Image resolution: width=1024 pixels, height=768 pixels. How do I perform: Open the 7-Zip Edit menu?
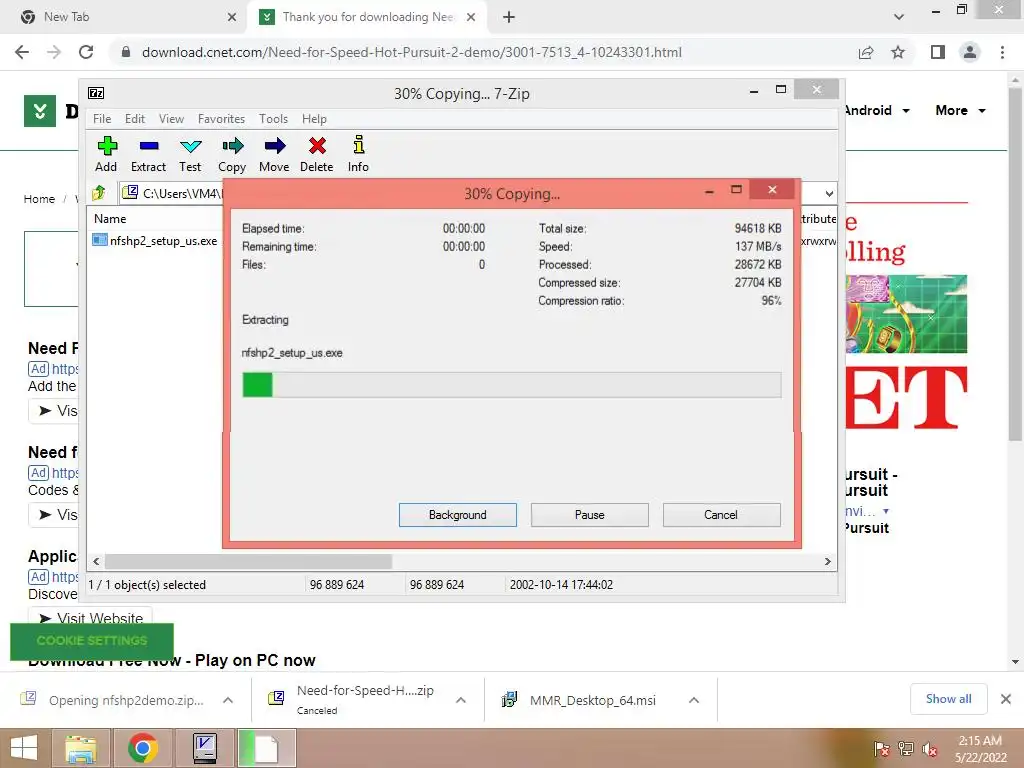[x=135, y=119]
